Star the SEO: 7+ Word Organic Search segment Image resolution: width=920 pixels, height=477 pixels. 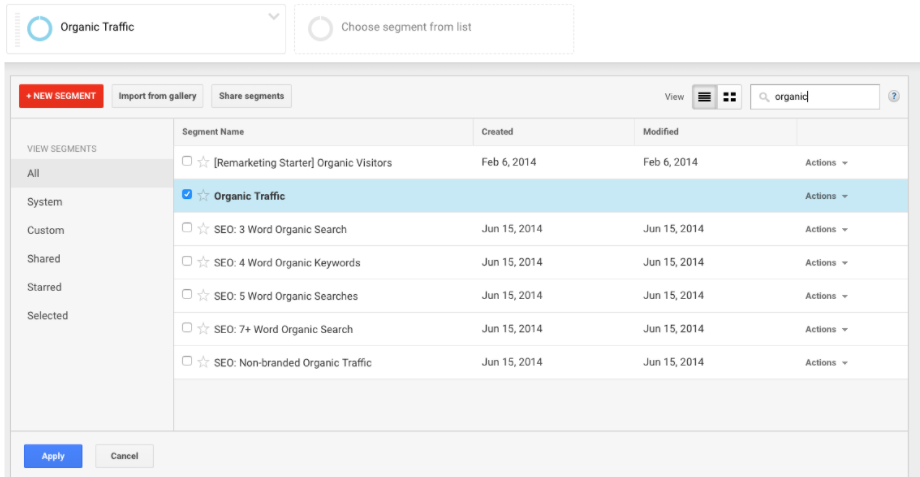click(203, 329)
